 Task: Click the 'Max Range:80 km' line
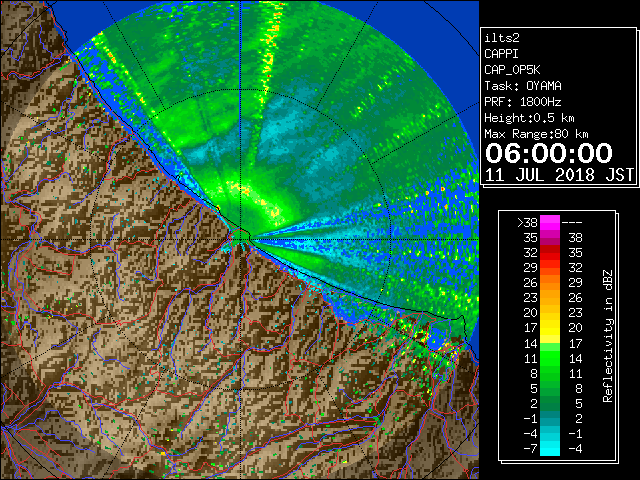(536, 134)
